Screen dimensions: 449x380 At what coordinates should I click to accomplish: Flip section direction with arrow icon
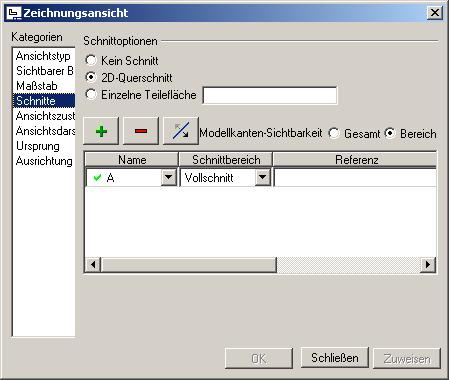(x=181, y=131)
